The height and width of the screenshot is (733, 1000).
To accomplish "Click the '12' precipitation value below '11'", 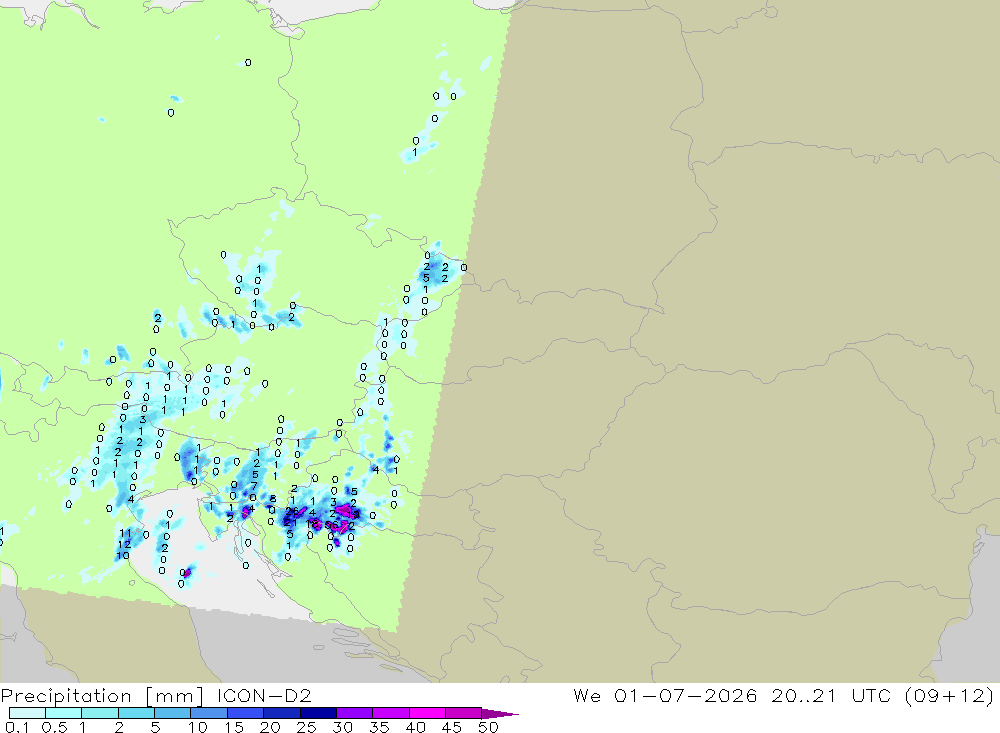I will point(124,544).
